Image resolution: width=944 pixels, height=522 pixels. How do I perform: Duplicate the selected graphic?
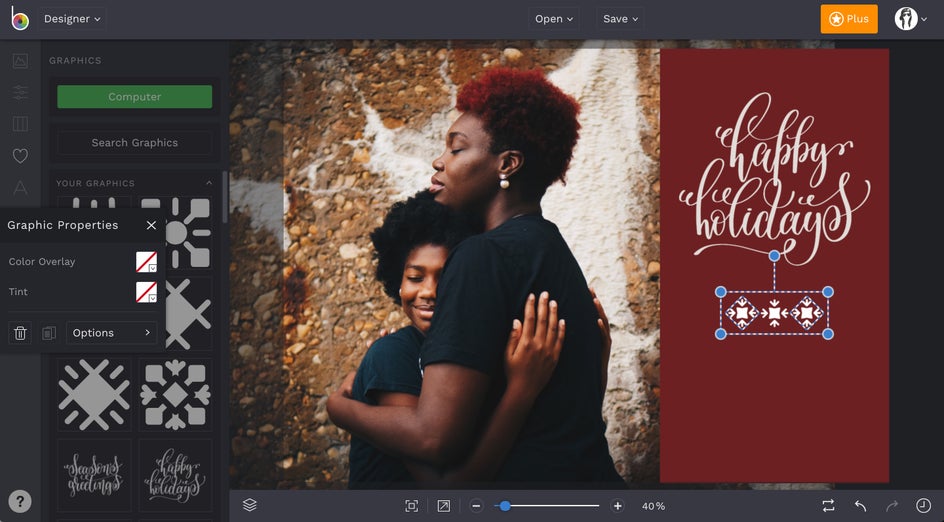pyautogui.click(x=49, y=332)
